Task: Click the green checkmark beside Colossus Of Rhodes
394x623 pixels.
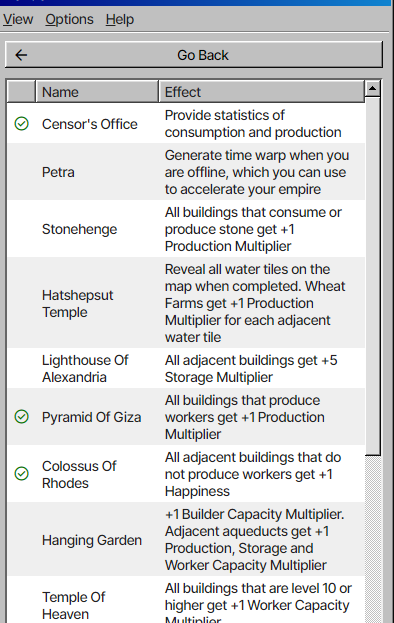Action: click(21, 474)
